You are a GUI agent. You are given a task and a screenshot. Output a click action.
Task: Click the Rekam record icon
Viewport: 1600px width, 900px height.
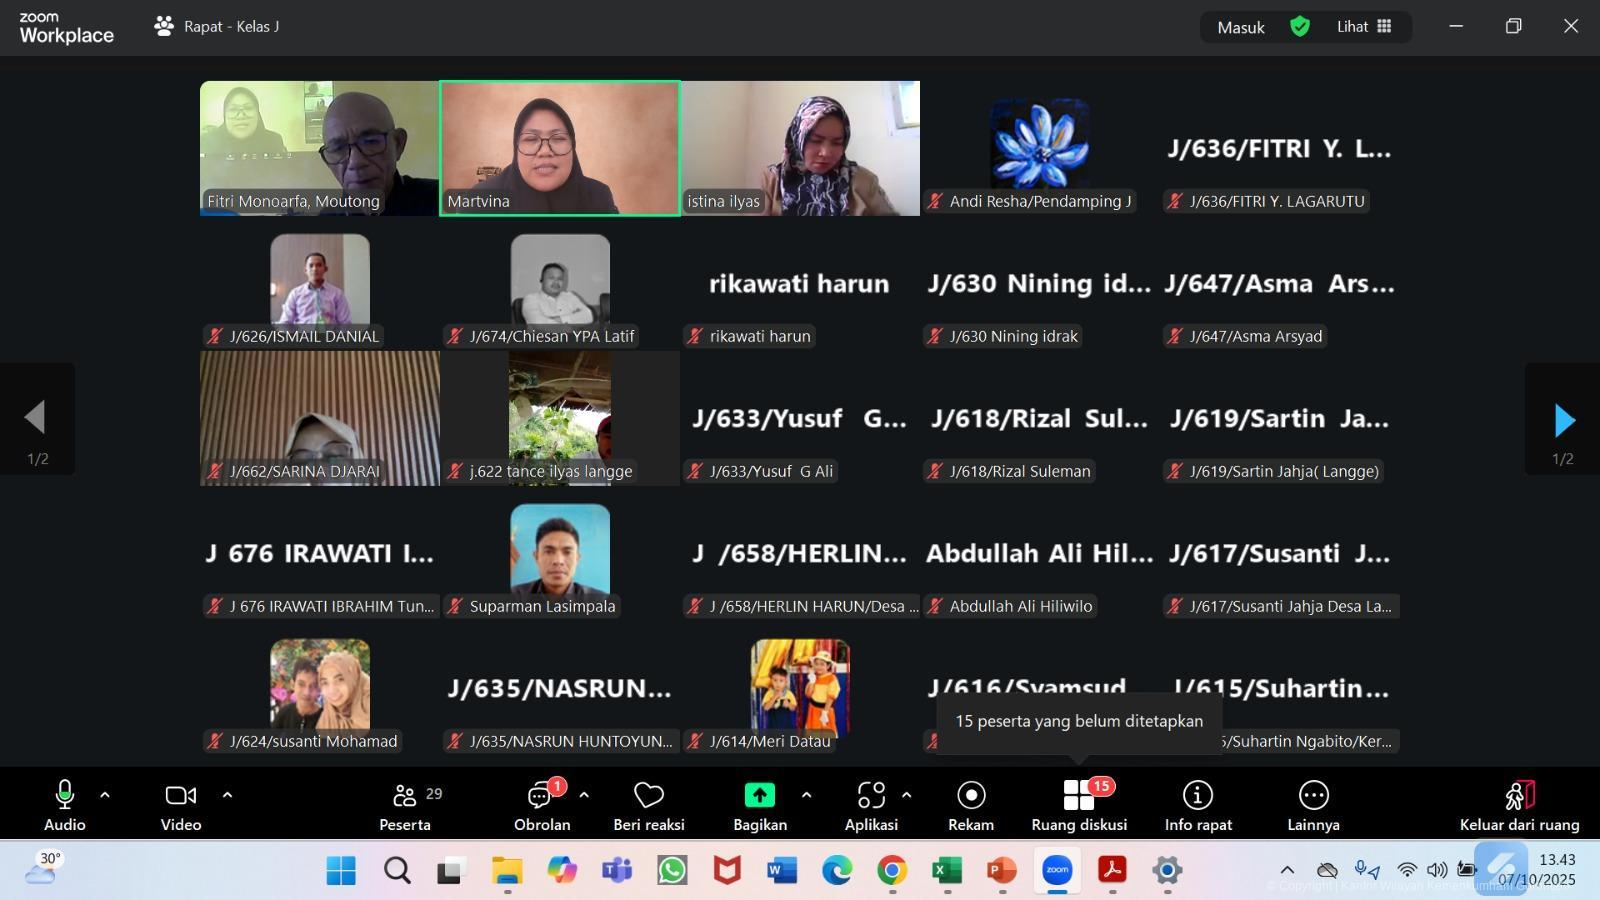pos(971,796)
